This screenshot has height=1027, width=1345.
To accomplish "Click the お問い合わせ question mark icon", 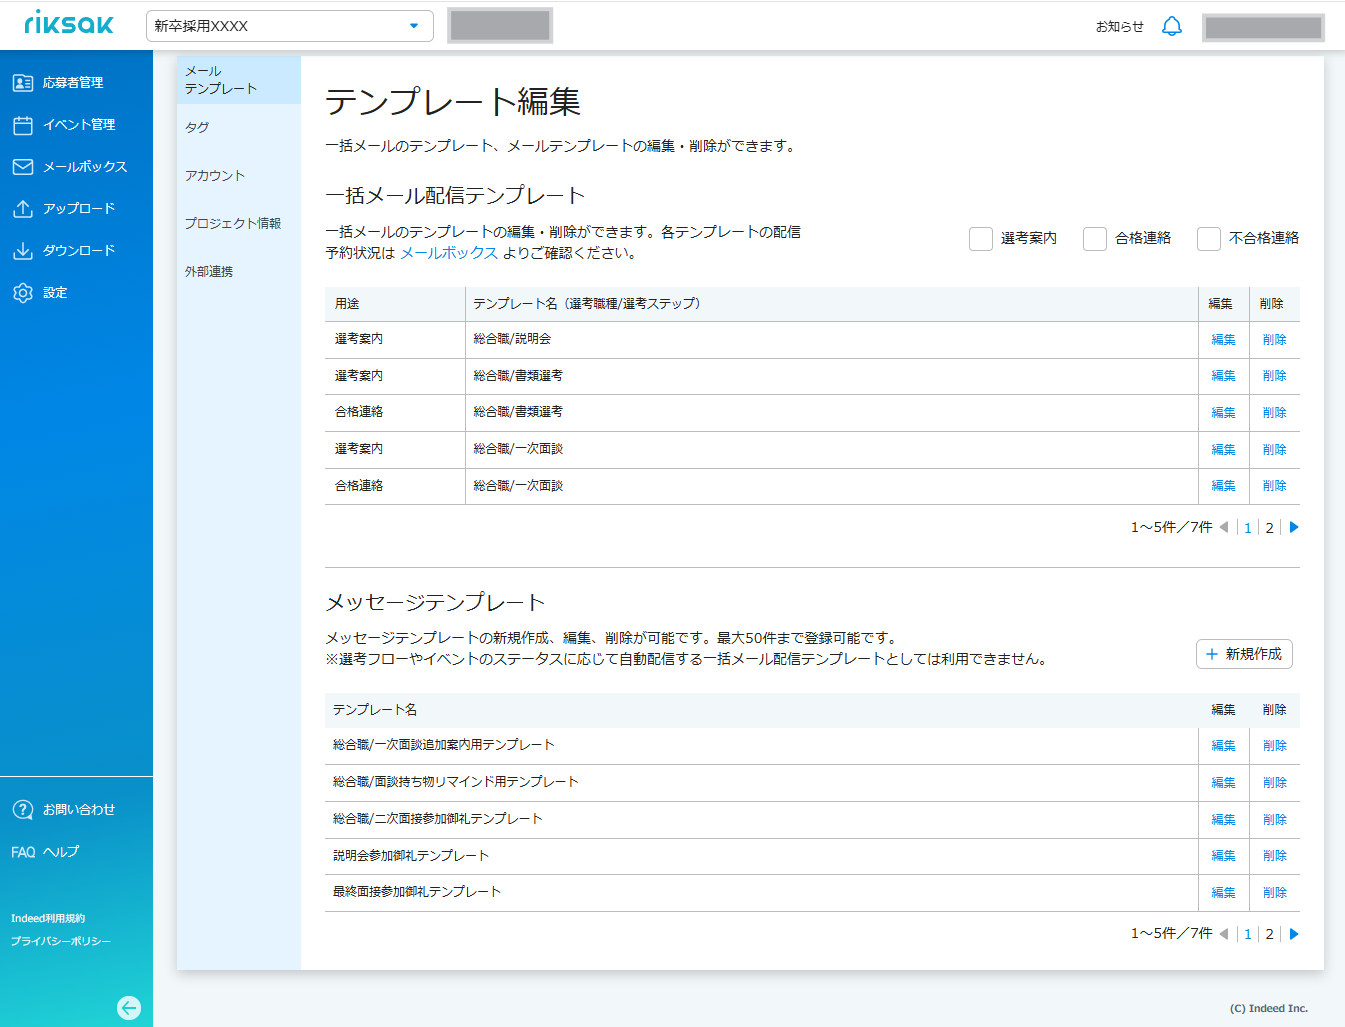I will point(23,810).
